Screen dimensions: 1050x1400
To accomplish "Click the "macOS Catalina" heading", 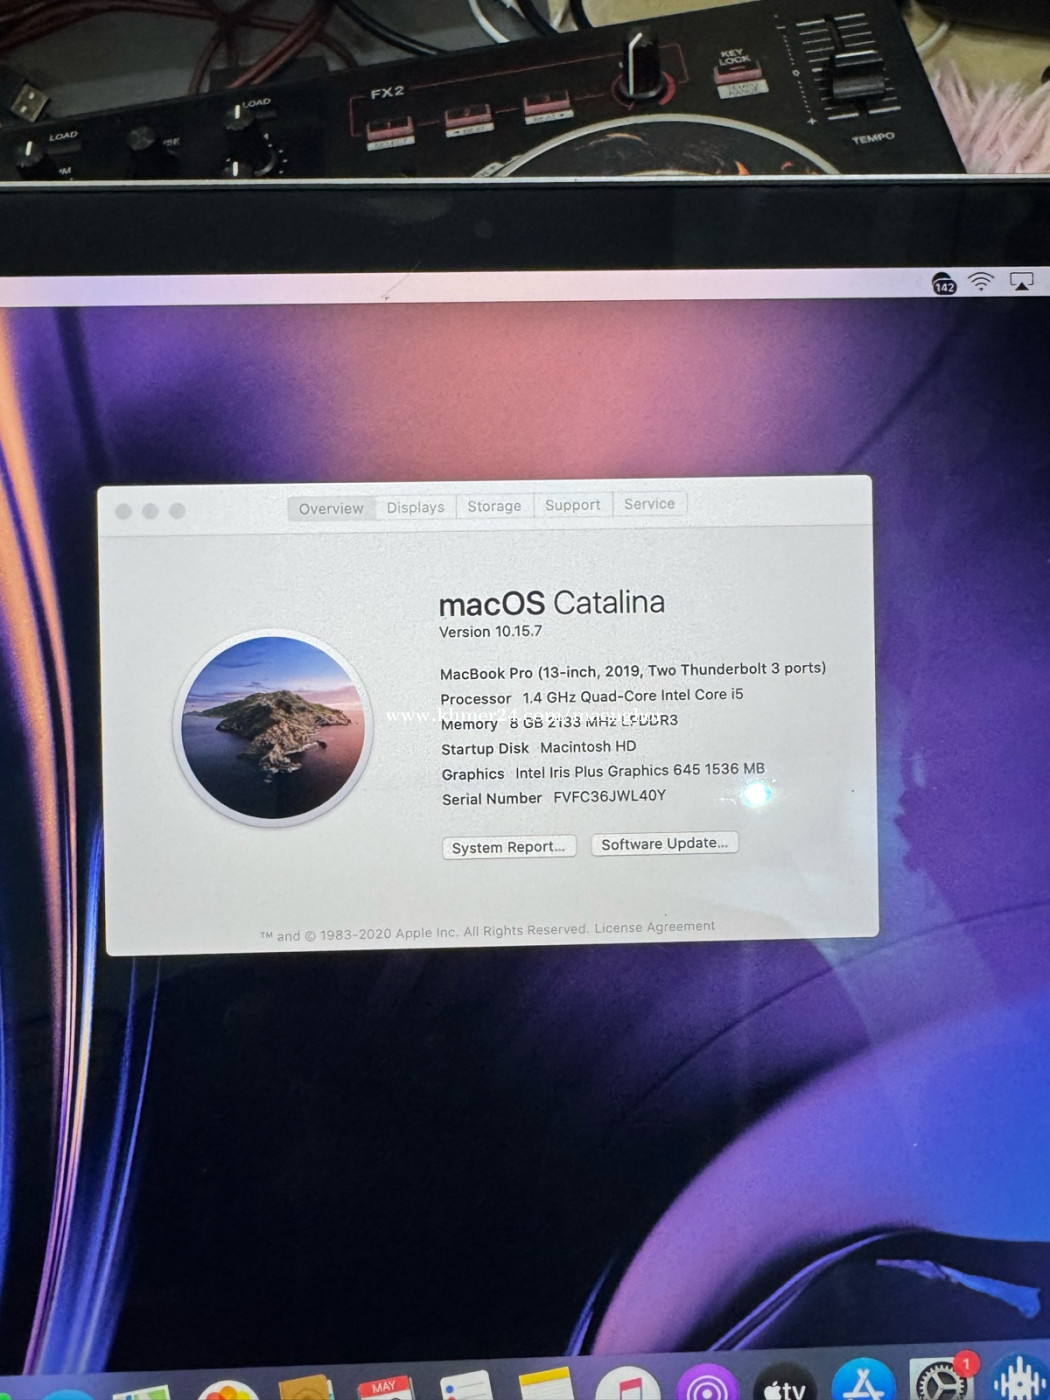I will [x=552, y=603].
